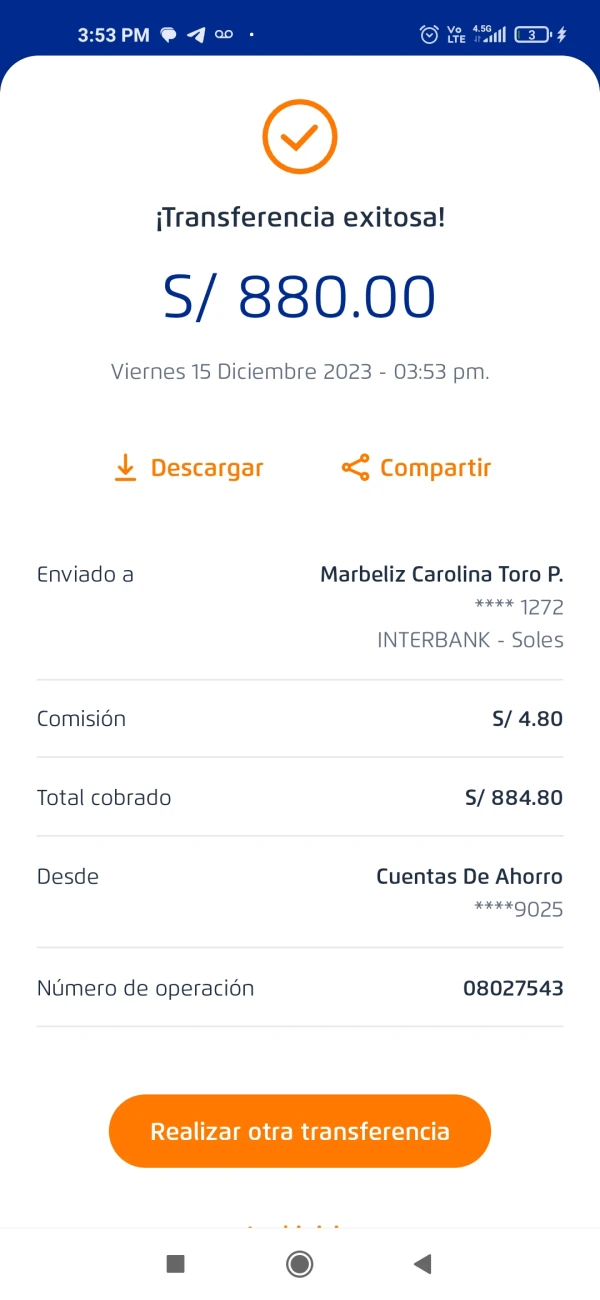Tap the share network icon

(355, 468)
